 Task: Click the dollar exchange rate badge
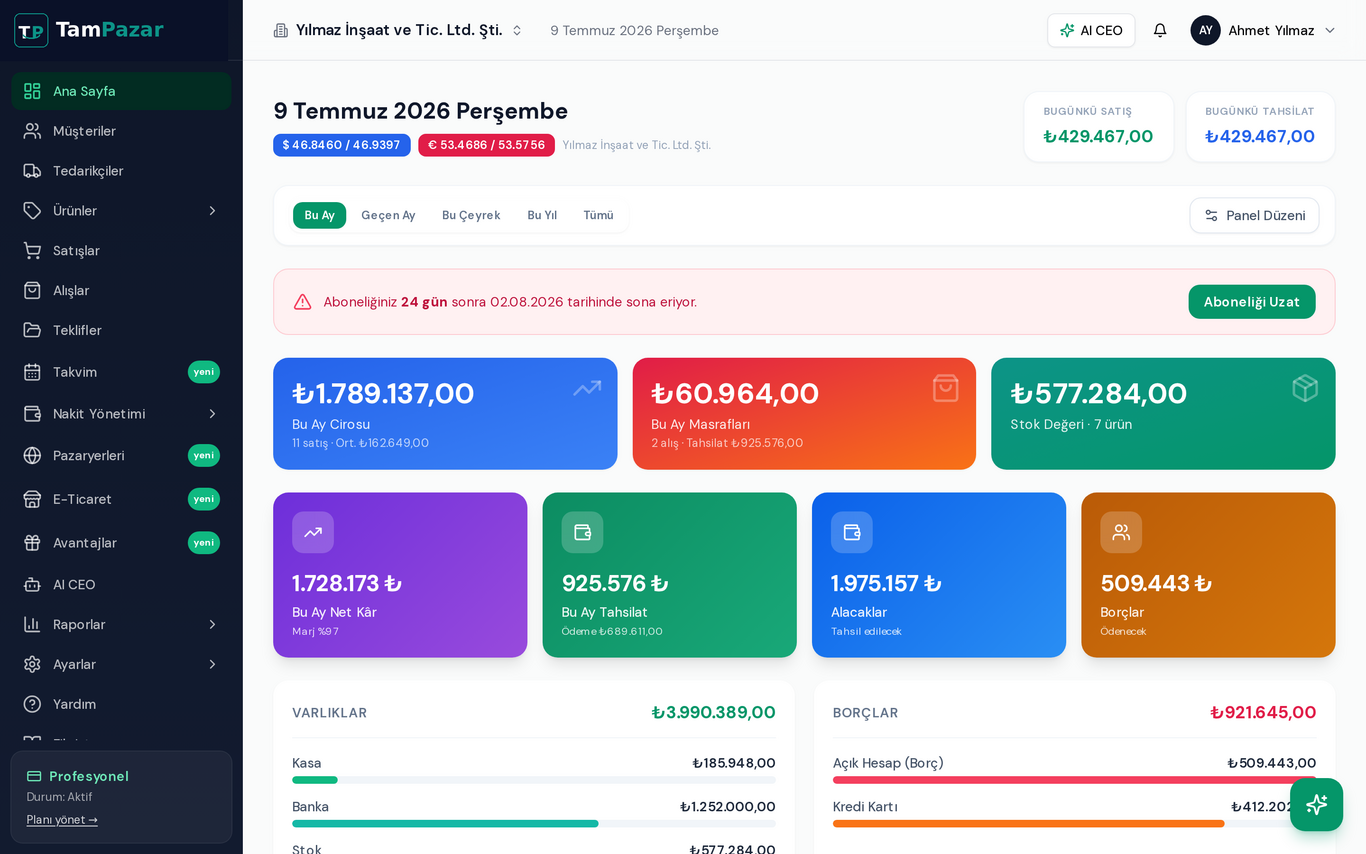pos(342,145)
